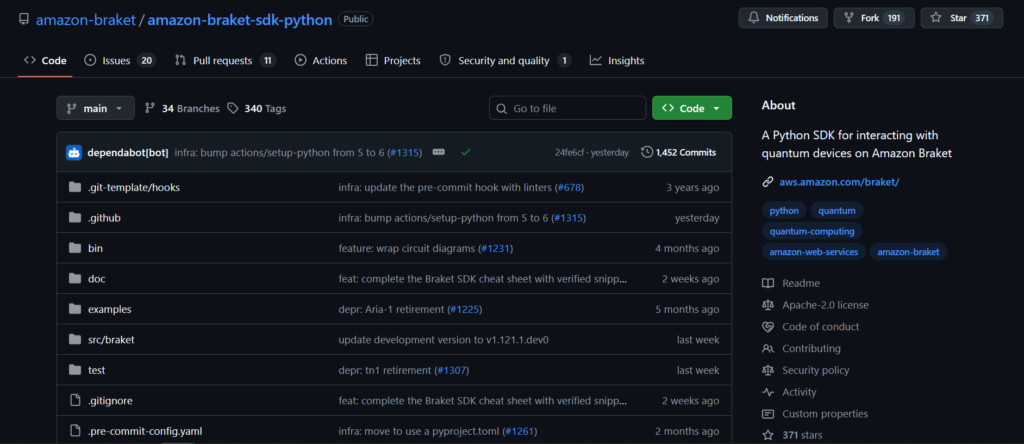
Task: Select the amazon-braket topic tag
Action: [908, 252]
